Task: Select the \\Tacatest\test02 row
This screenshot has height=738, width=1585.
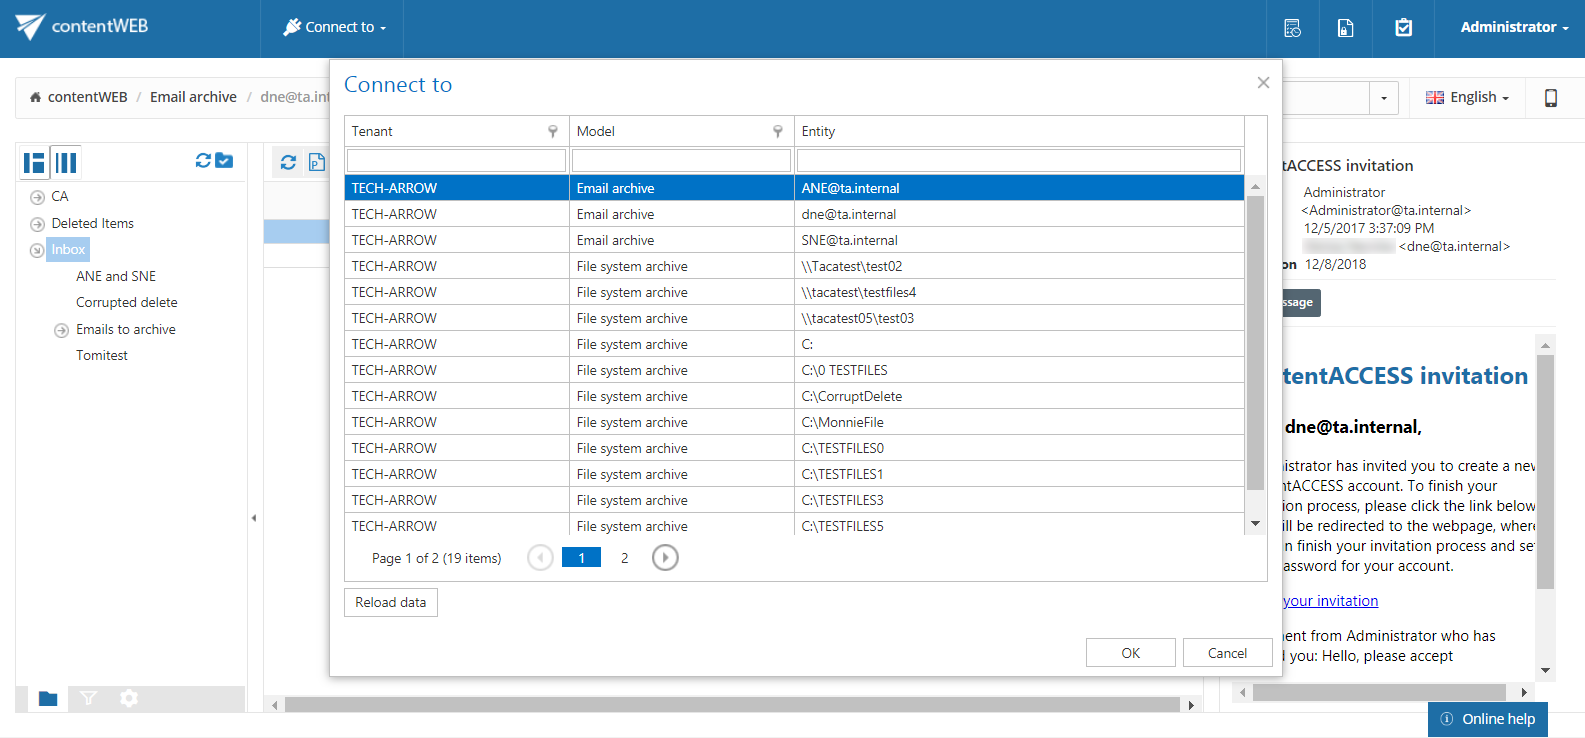Action: pyautogui.click(x=795, y=266)
